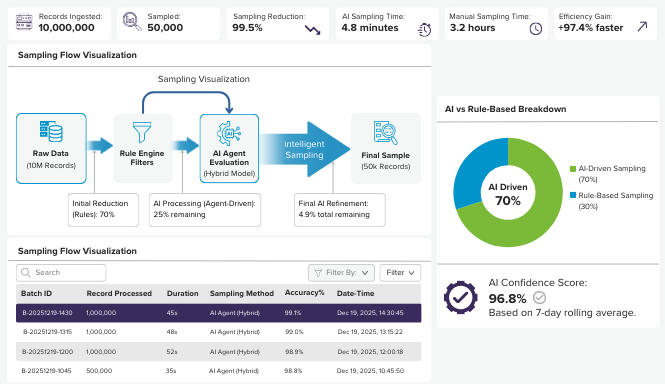Click the +97.4% faster value
Viewport: 665px width, 384px height.
[590, 28]
